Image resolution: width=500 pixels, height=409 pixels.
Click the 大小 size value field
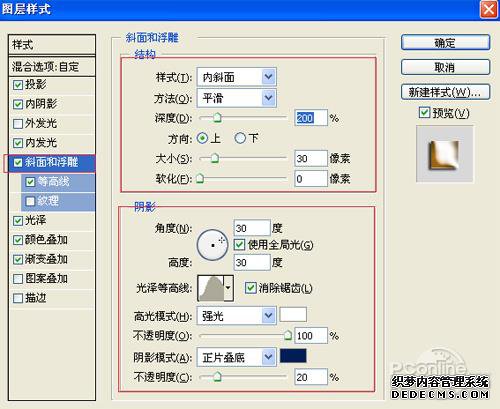point(311,158)
